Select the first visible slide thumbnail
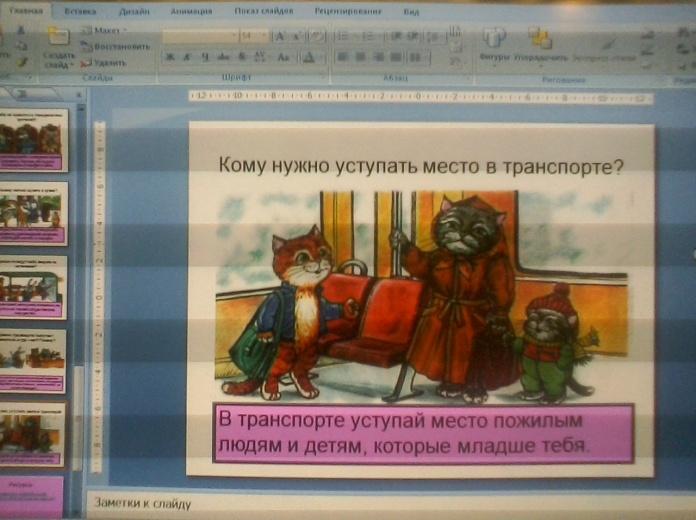 pos(34,140)
